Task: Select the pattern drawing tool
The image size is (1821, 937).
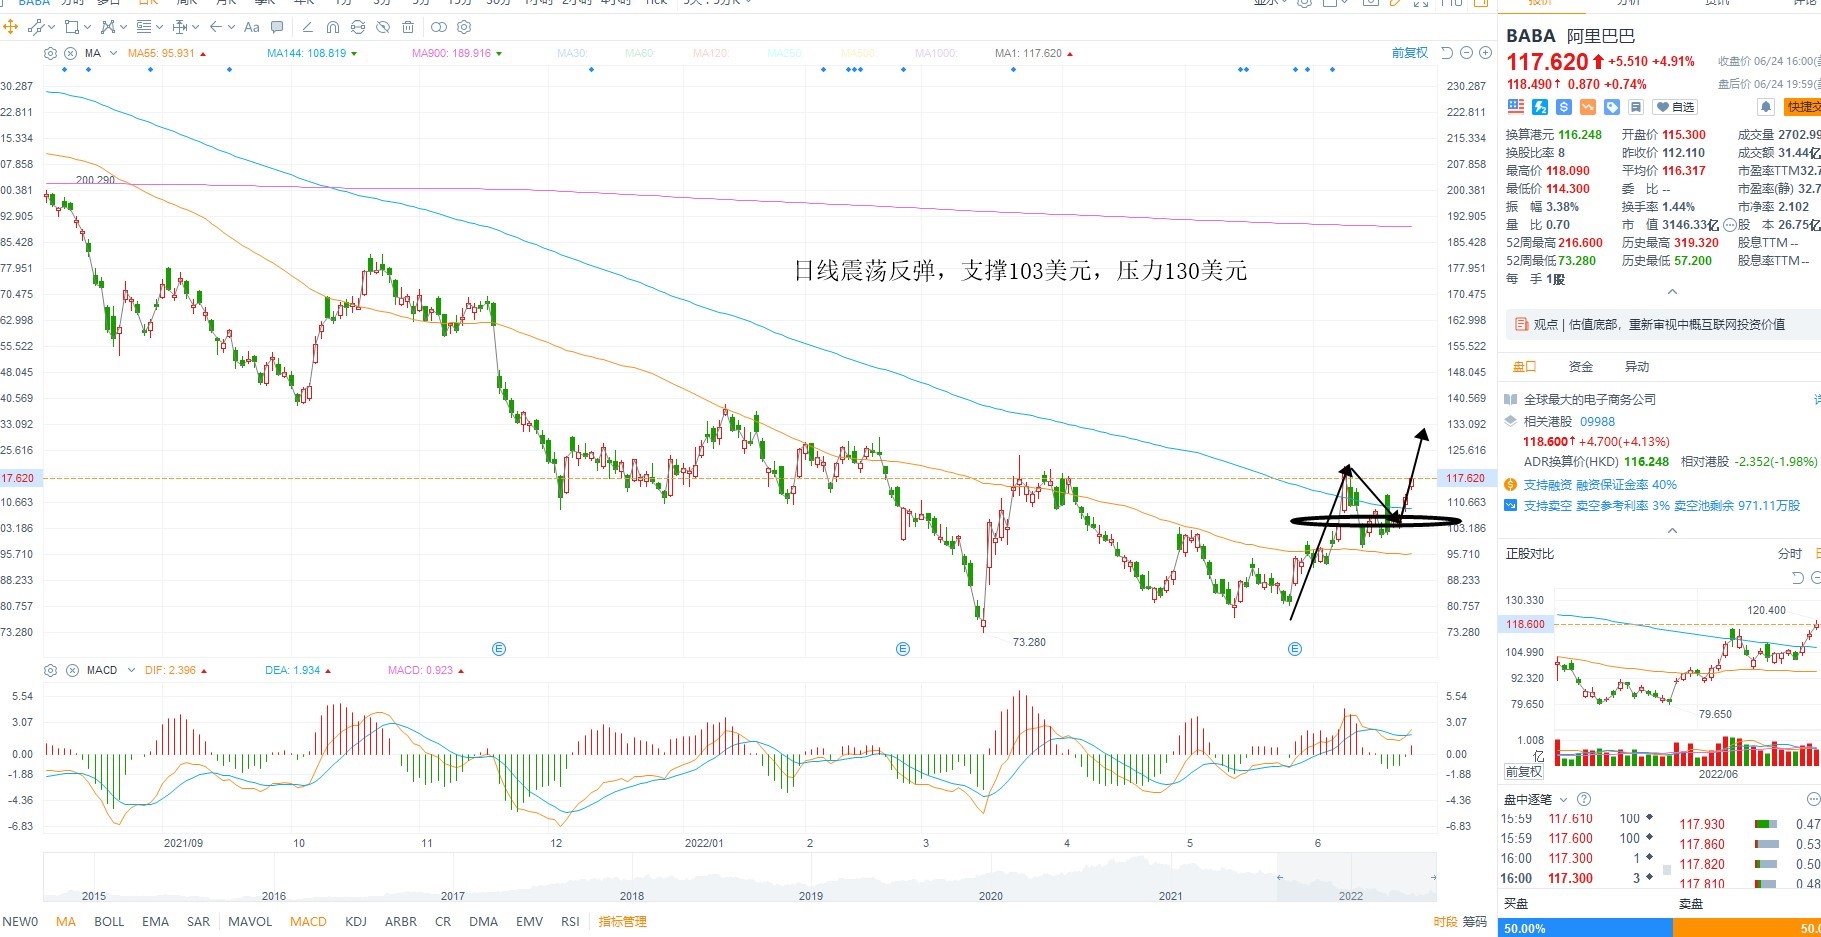Action: tap(108, 27)
